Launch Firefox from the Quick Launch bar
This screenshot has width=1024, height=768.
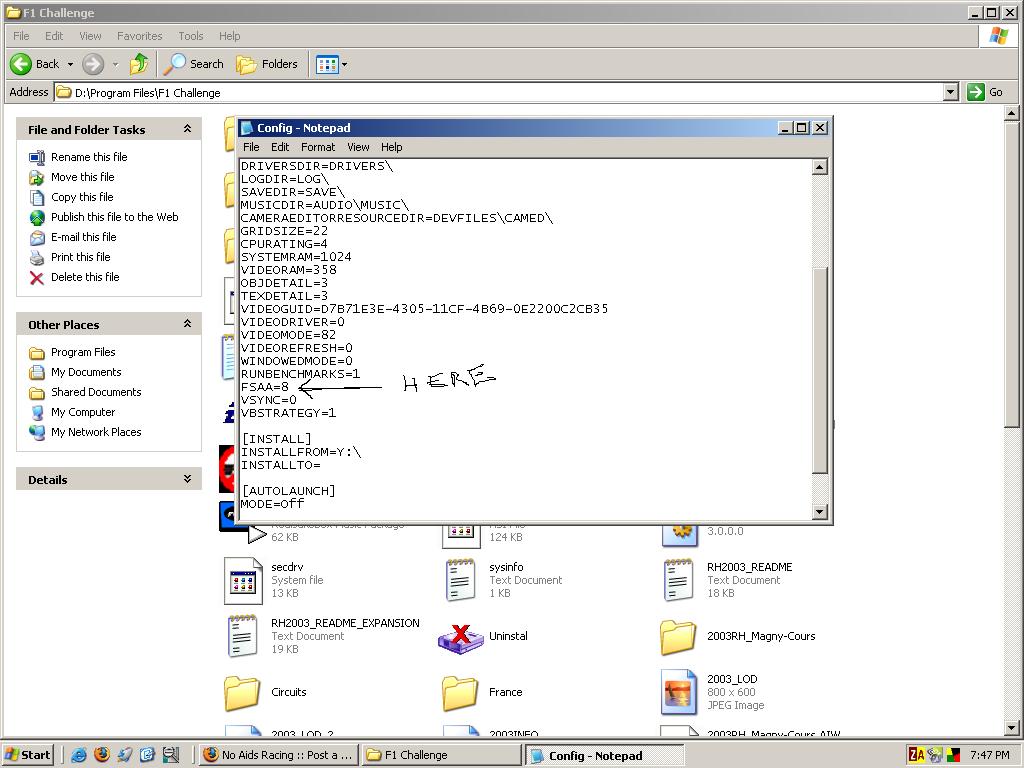coord(101,755)
